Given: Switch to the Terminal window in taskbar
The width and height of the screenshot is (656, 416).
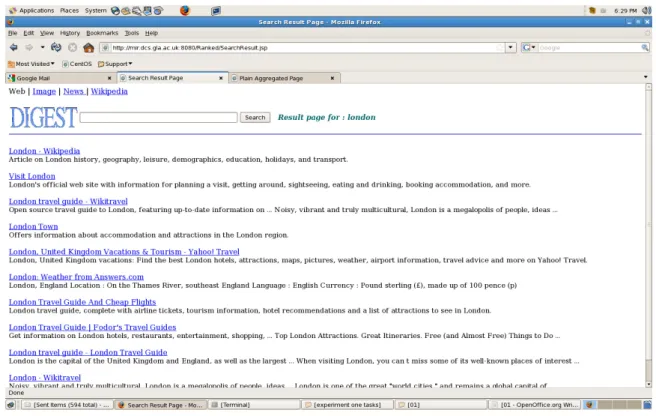Looking at the screenshot, I should click(x=254, y=405).
